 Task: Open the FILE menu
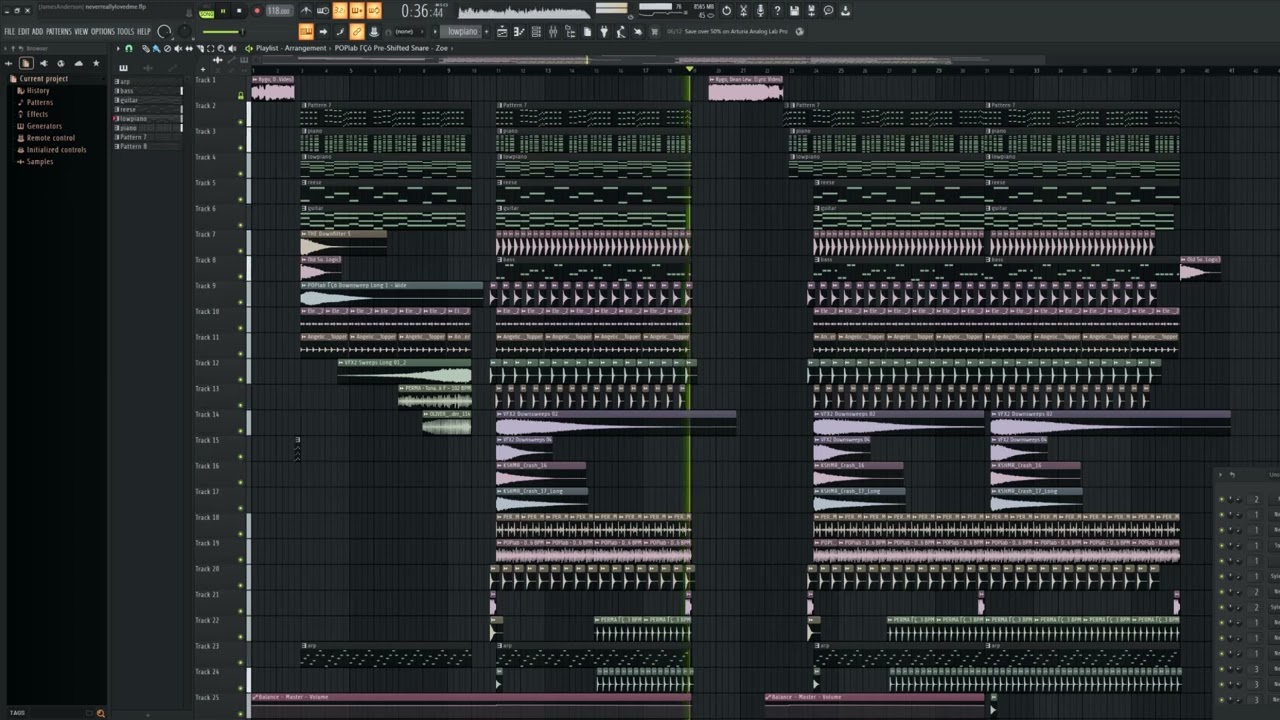click(x=10, y=31)
